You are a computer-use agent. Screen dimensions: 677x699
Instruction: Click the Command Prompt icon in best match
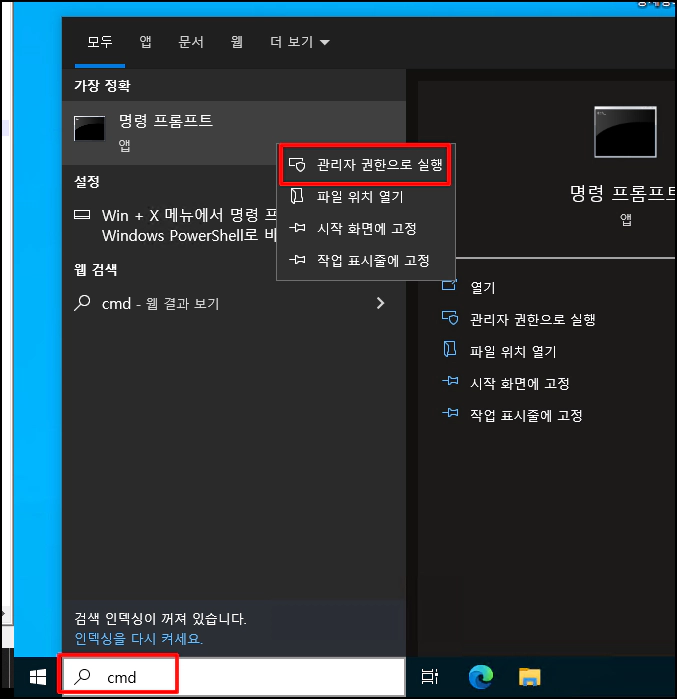90,128
